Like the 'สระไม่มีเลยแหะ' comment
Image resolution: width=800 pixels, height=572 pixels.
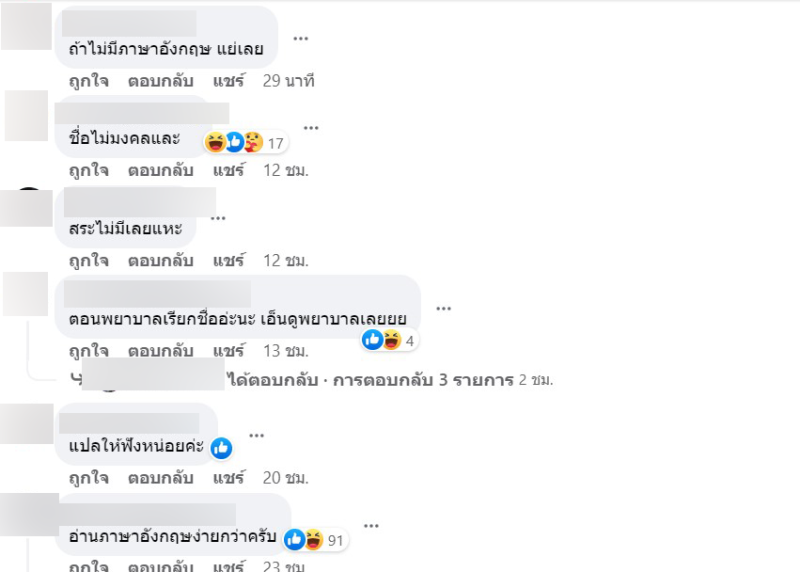(89, 261)
